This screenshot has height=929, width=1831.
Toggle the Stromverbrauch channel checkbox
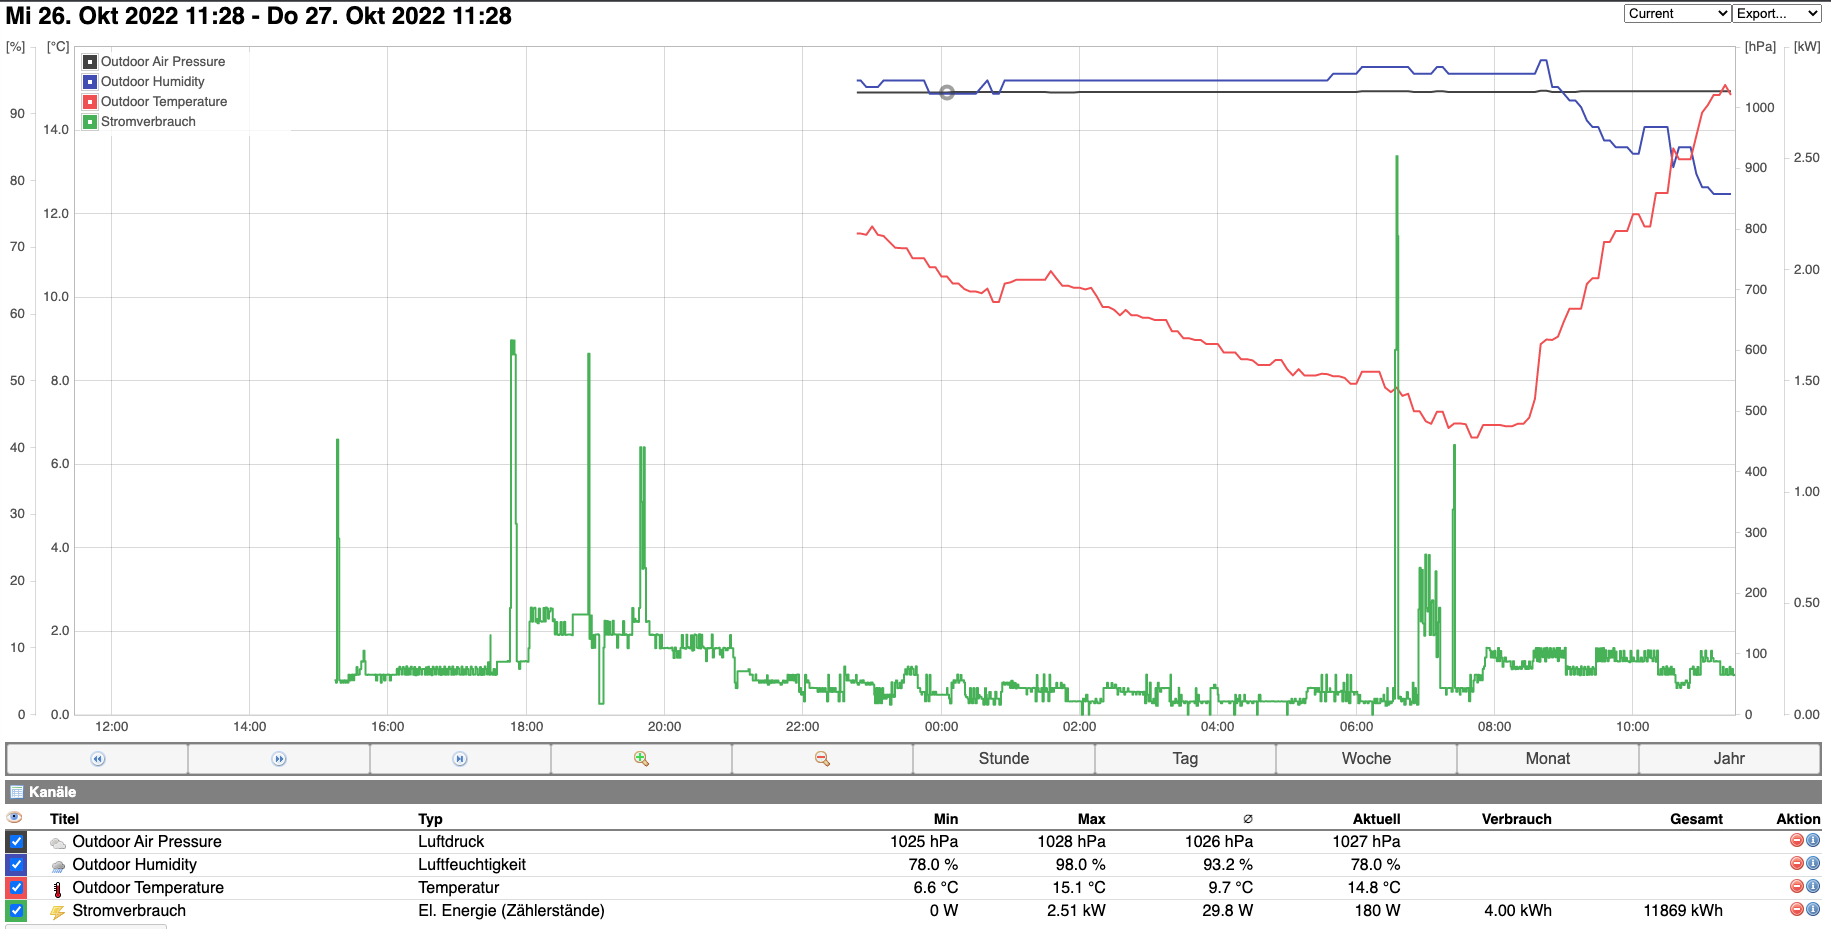(16, 911)
